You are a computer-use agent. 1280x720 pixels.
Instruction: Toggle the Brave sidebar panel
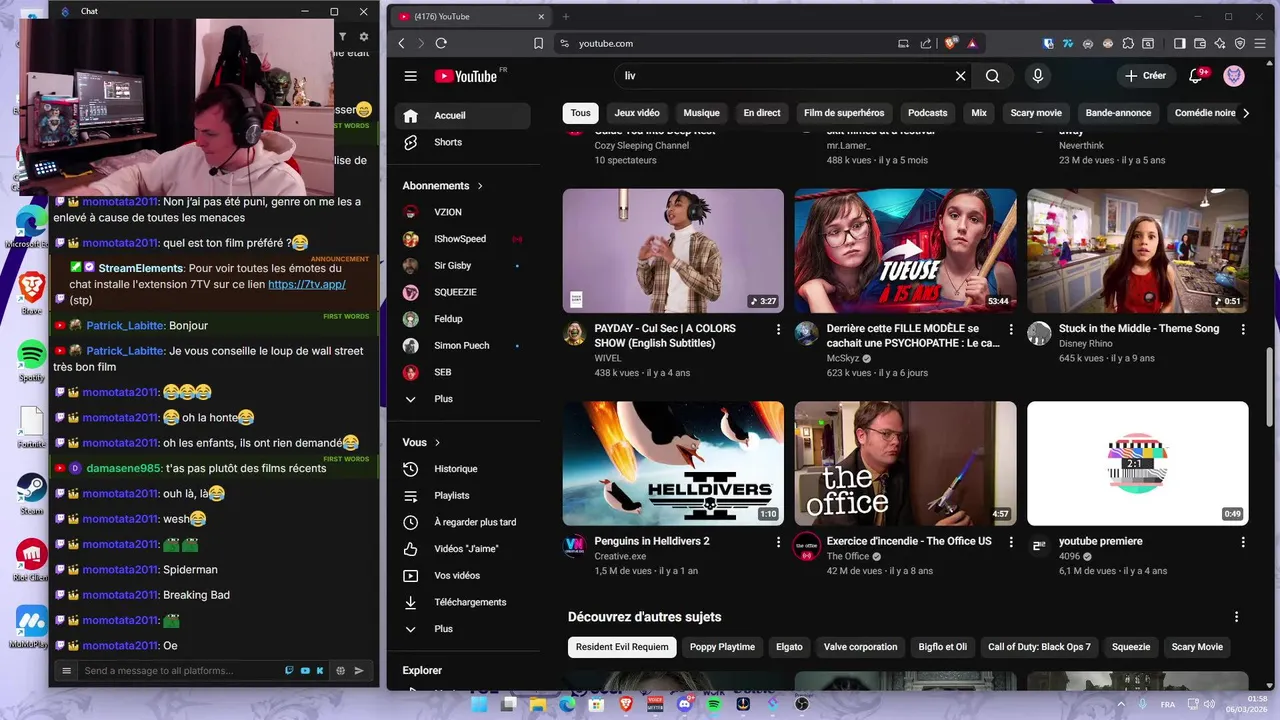(x=1179, y=43)
